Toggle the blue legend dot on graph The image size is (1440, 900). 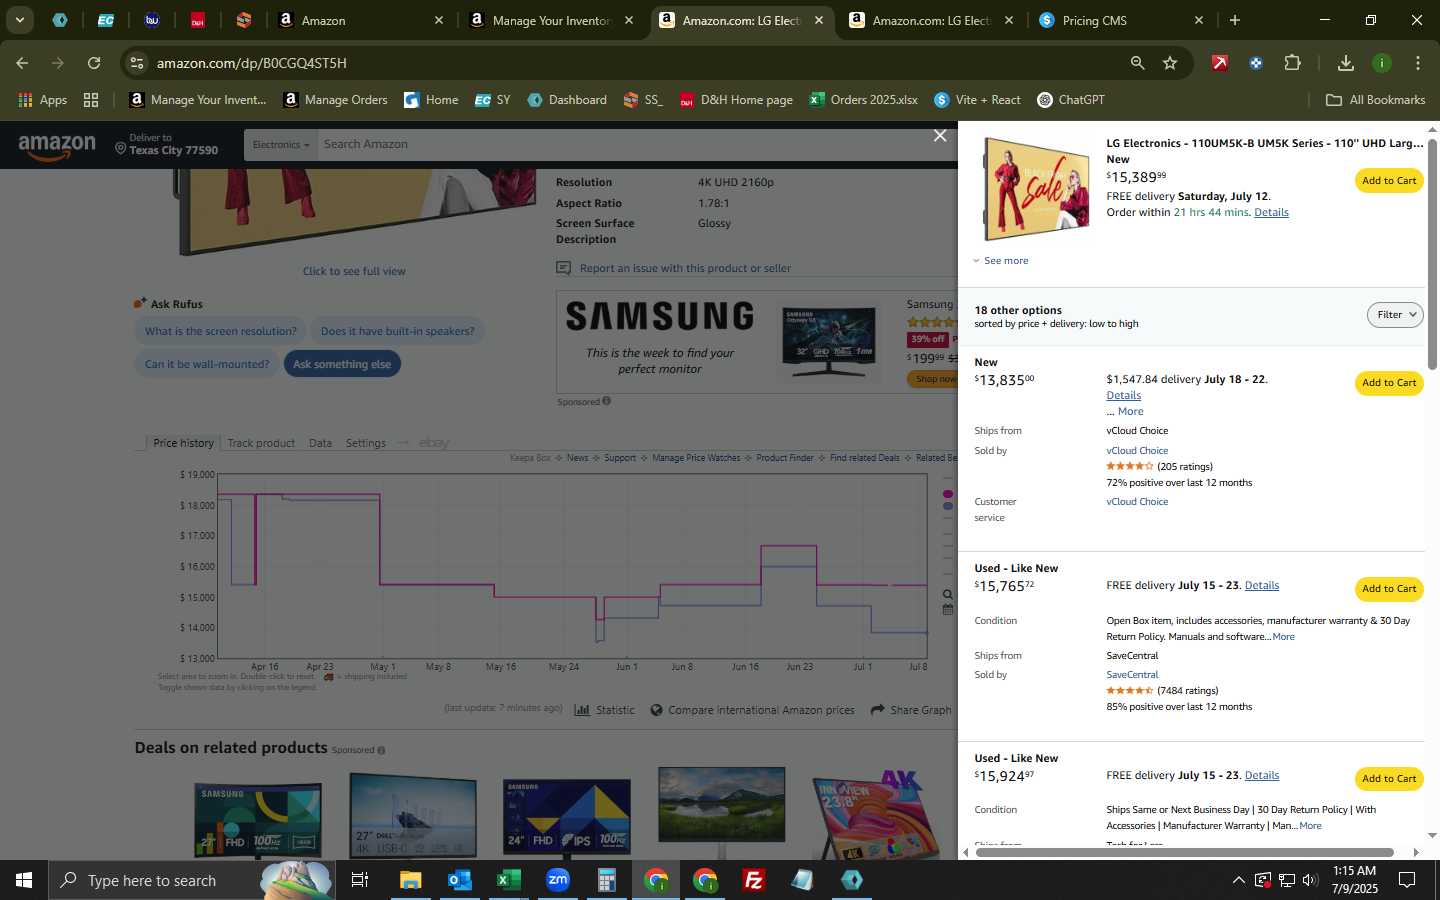(x=948, y=506)
